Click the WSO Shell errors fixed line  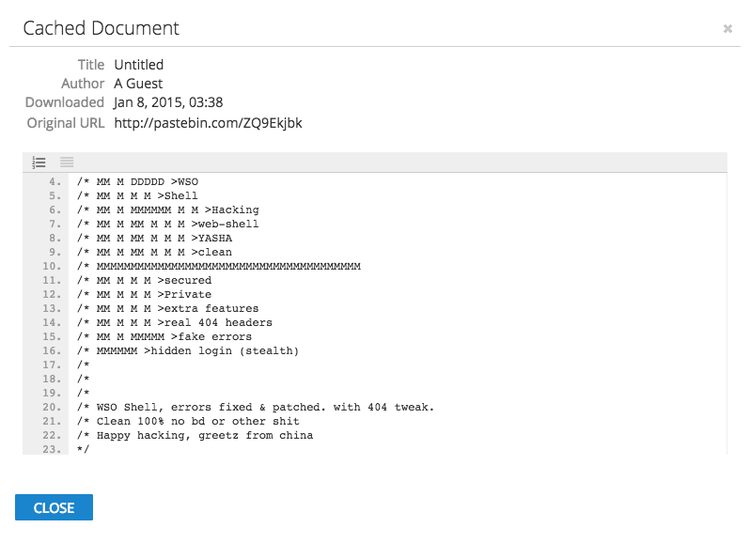(255, 407)
